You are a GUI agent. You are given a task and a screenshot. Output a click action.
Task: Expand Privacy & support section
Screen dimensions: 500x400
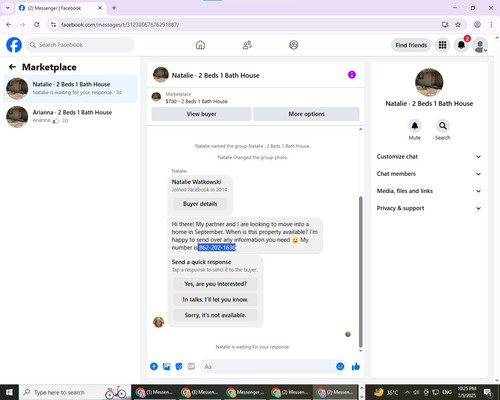click(x=429, y=208)
